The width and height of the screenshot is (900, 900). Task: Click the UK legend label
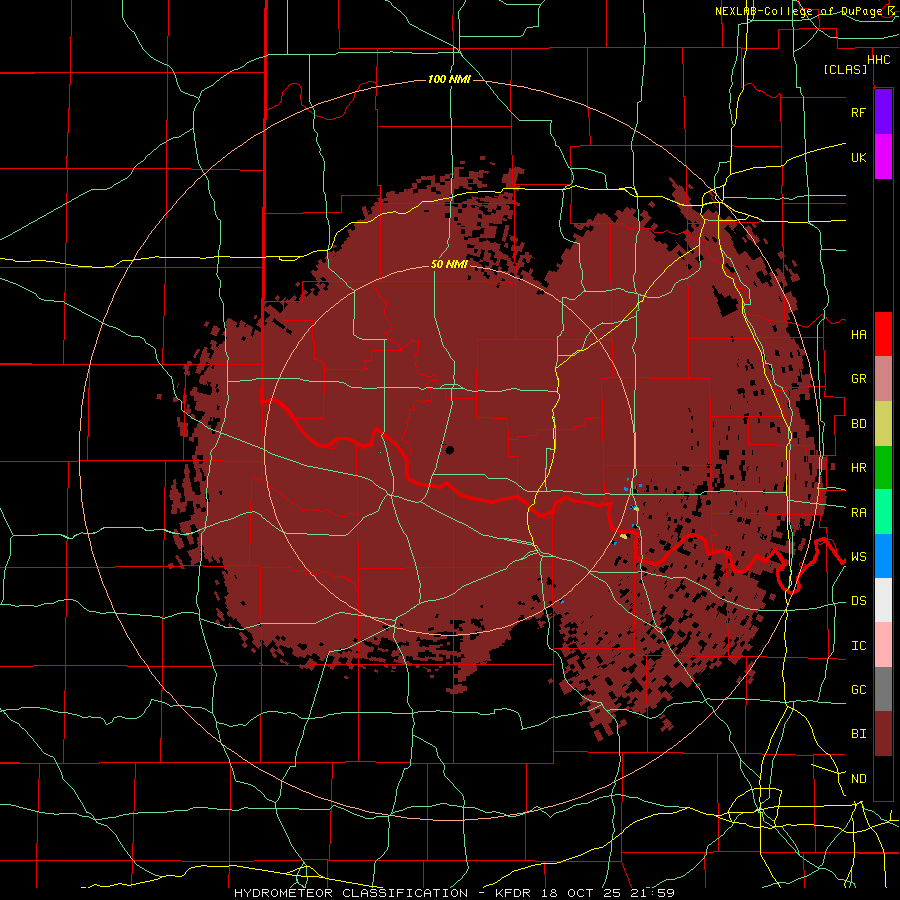tap(858, 157)
